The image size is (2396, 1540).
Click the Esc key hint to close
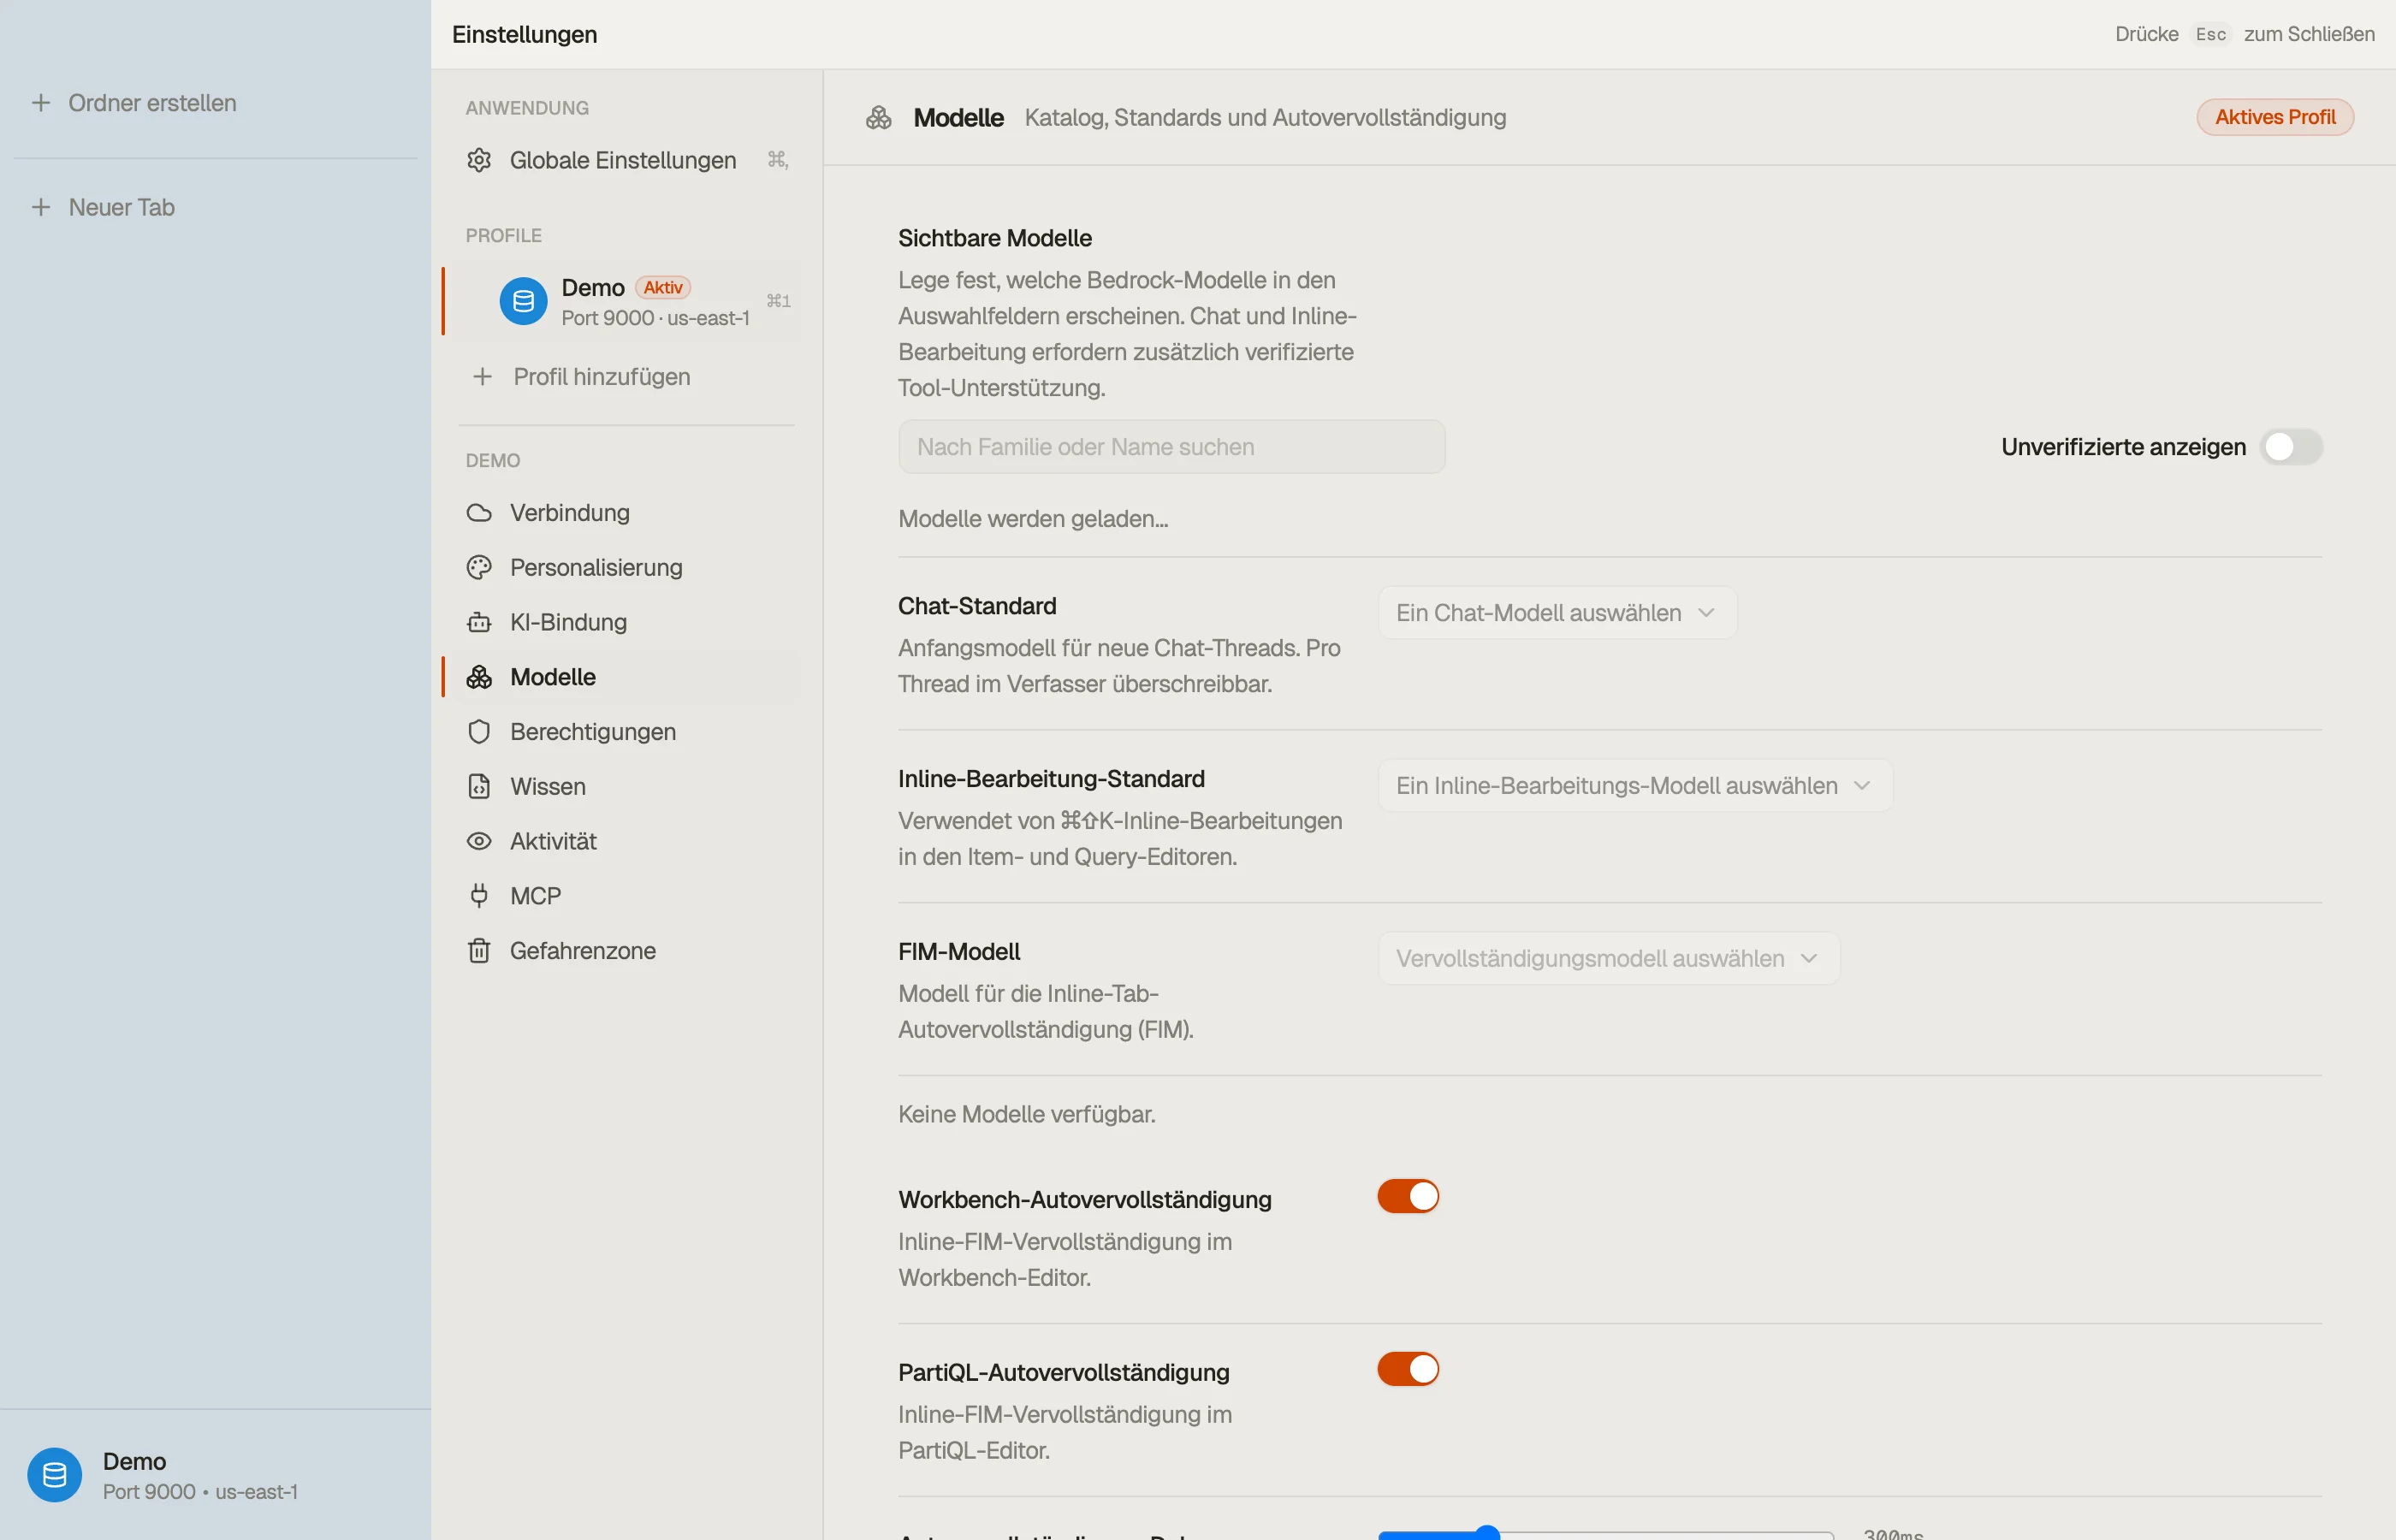click(2210, 34)
